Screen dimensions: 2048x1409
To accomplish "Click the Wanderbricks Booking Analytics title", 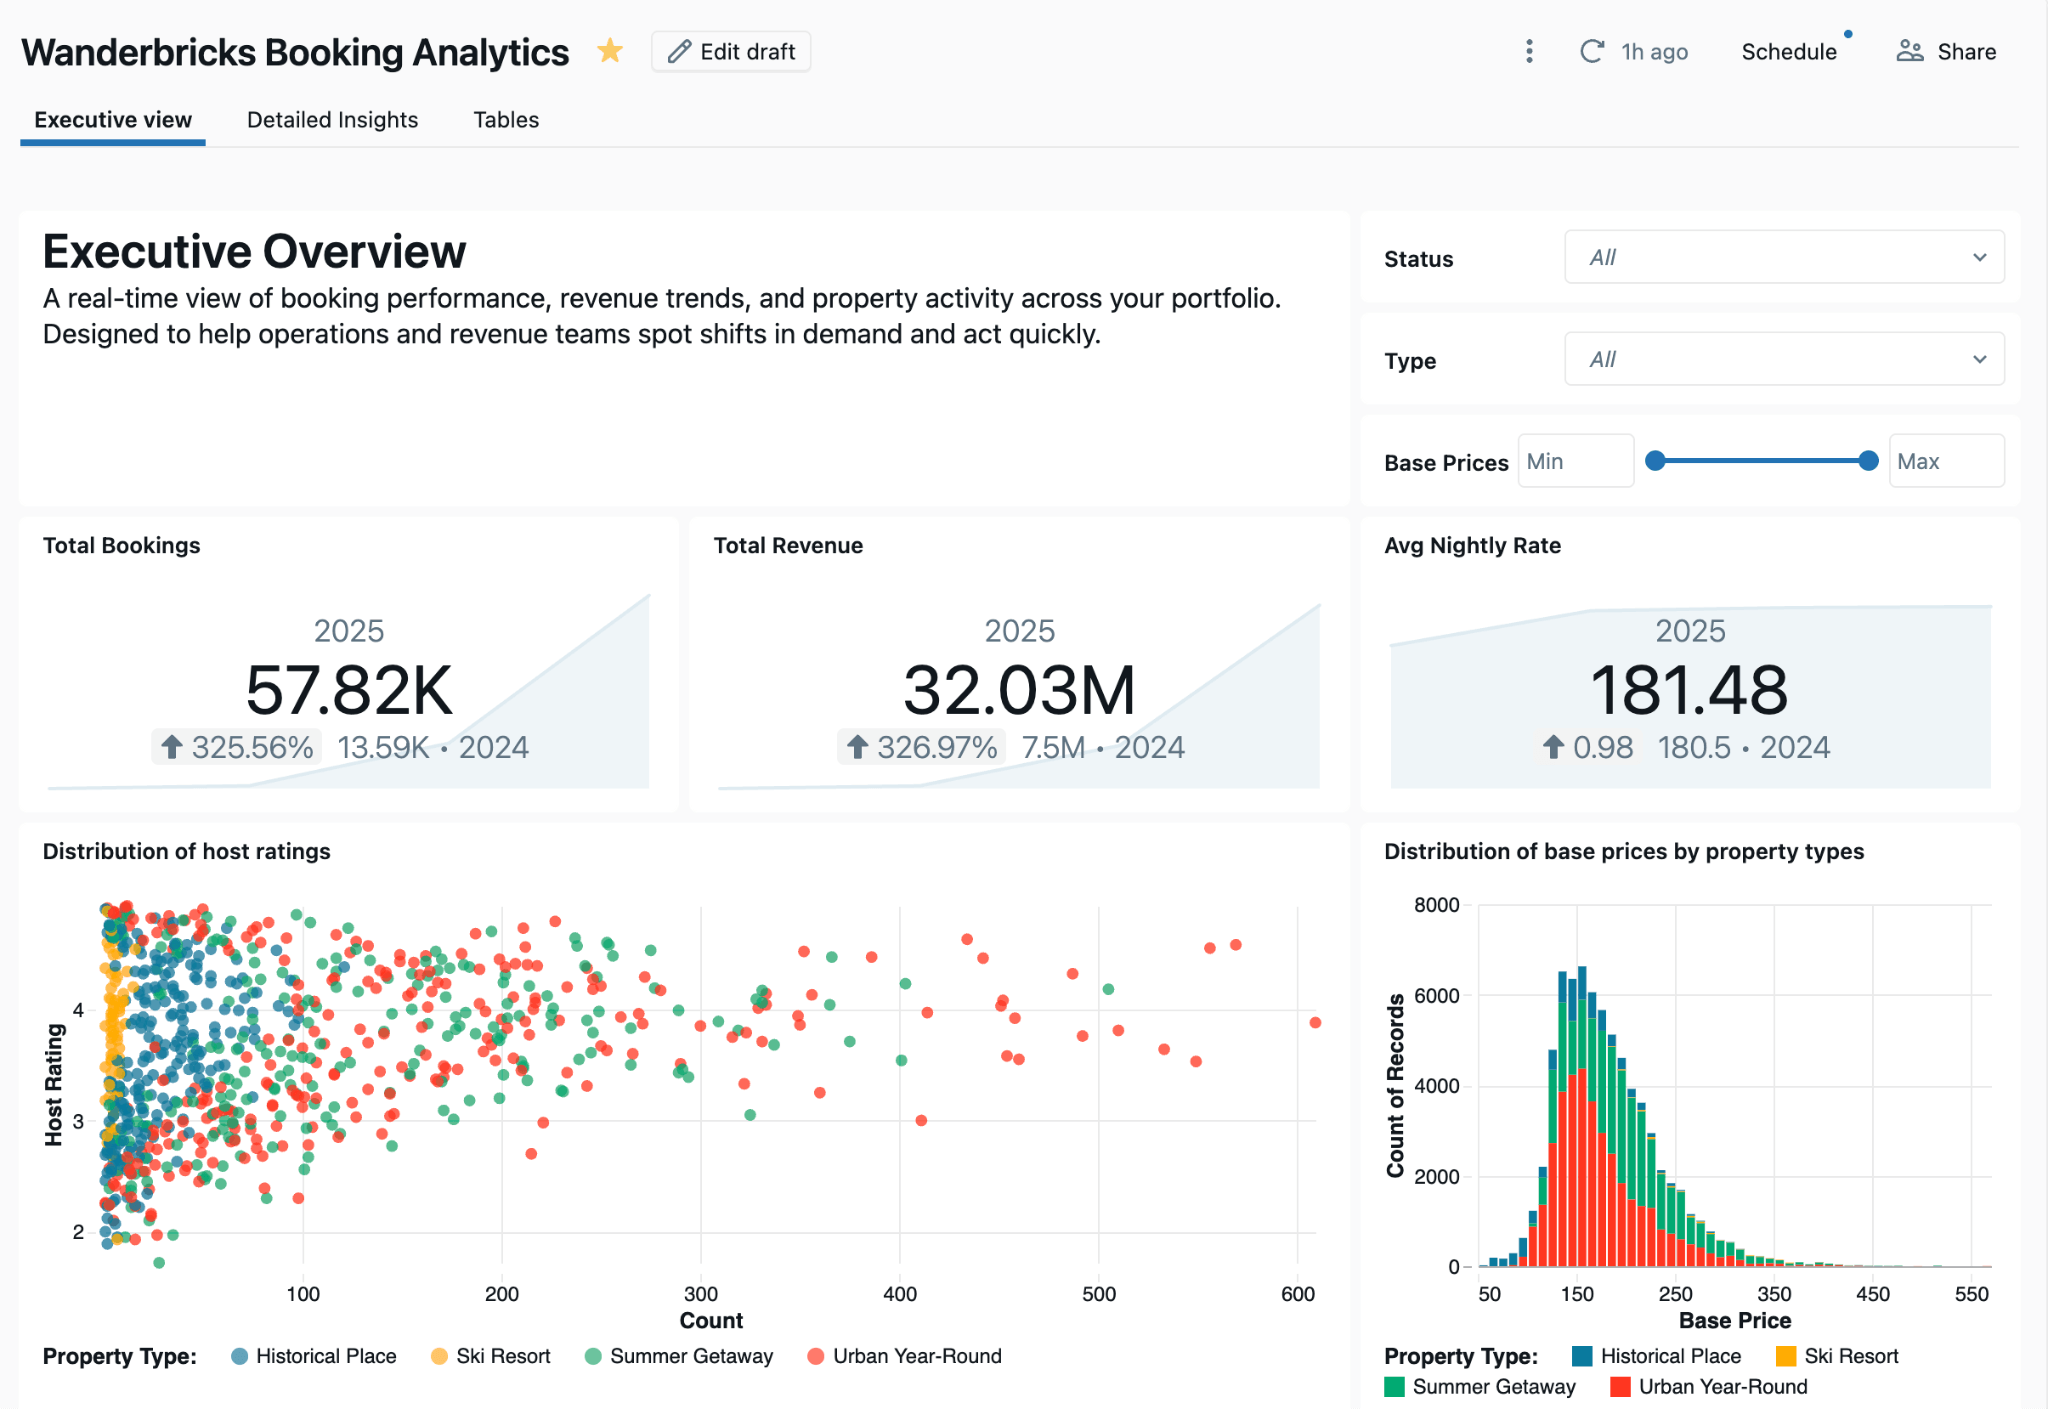I will [295, 52].
